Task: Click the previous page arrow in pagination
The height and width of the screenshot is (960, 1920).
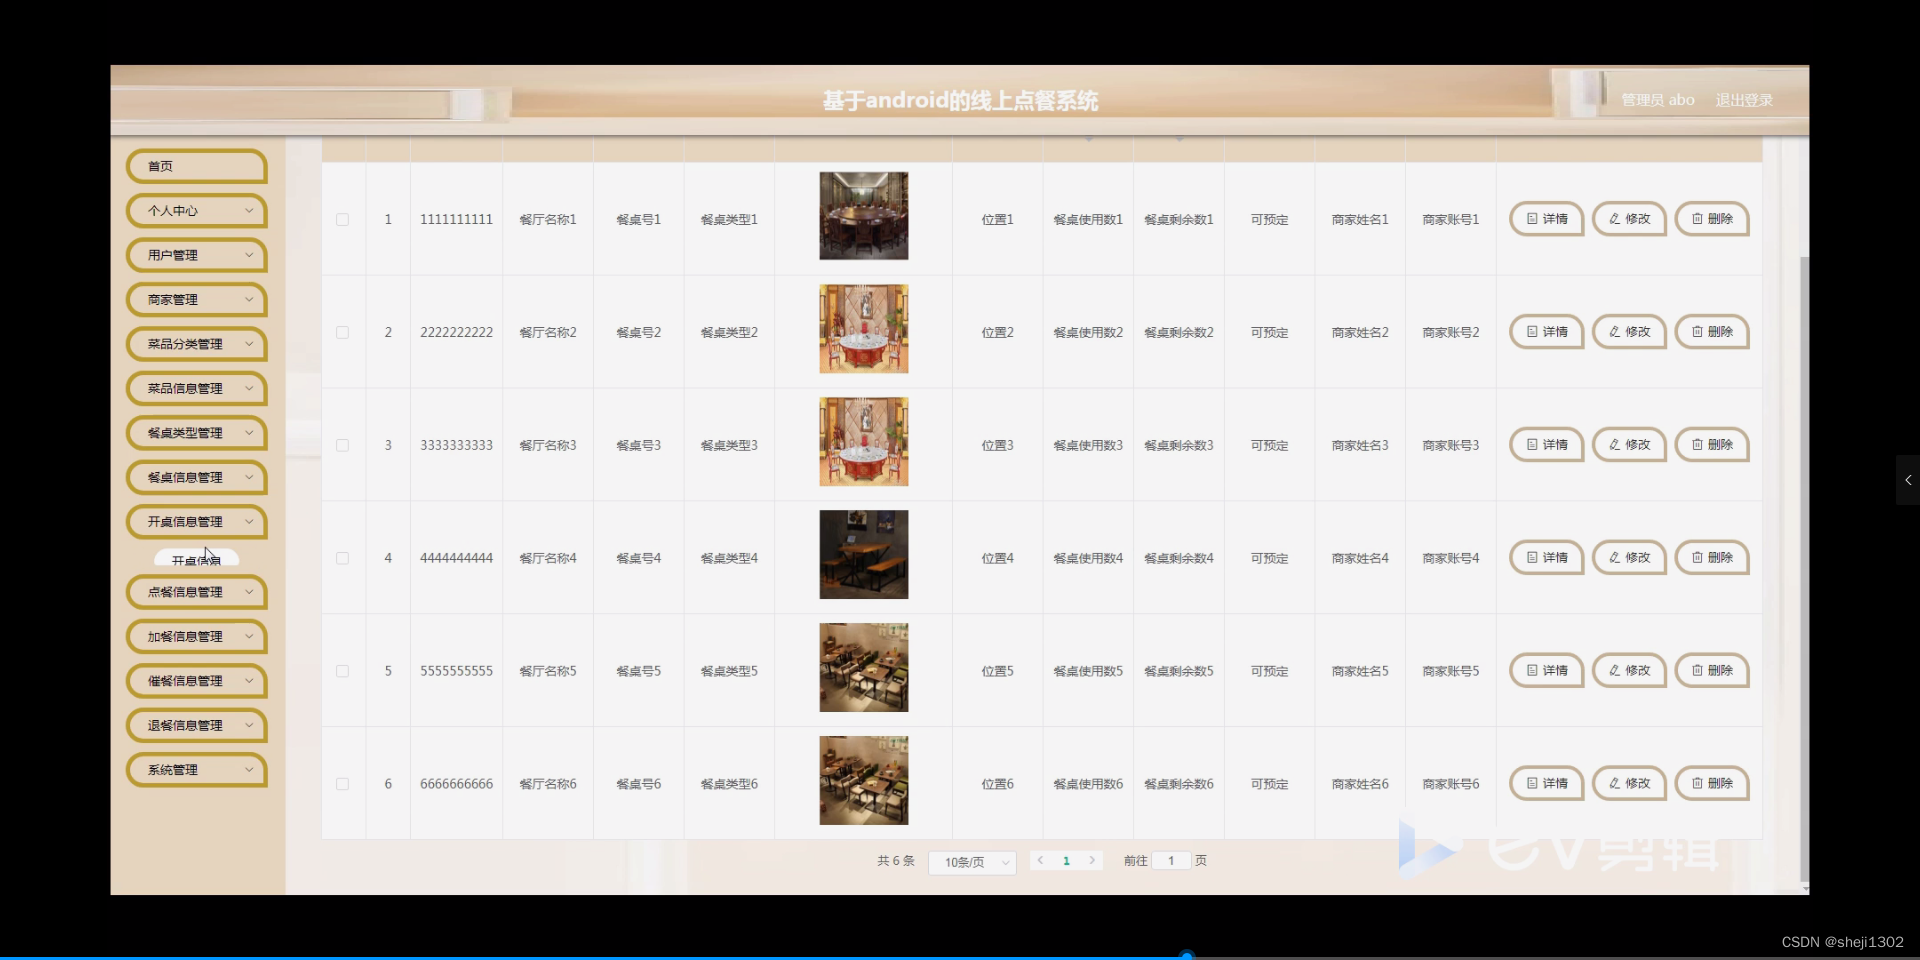Action: click(x=1041, y=860)
